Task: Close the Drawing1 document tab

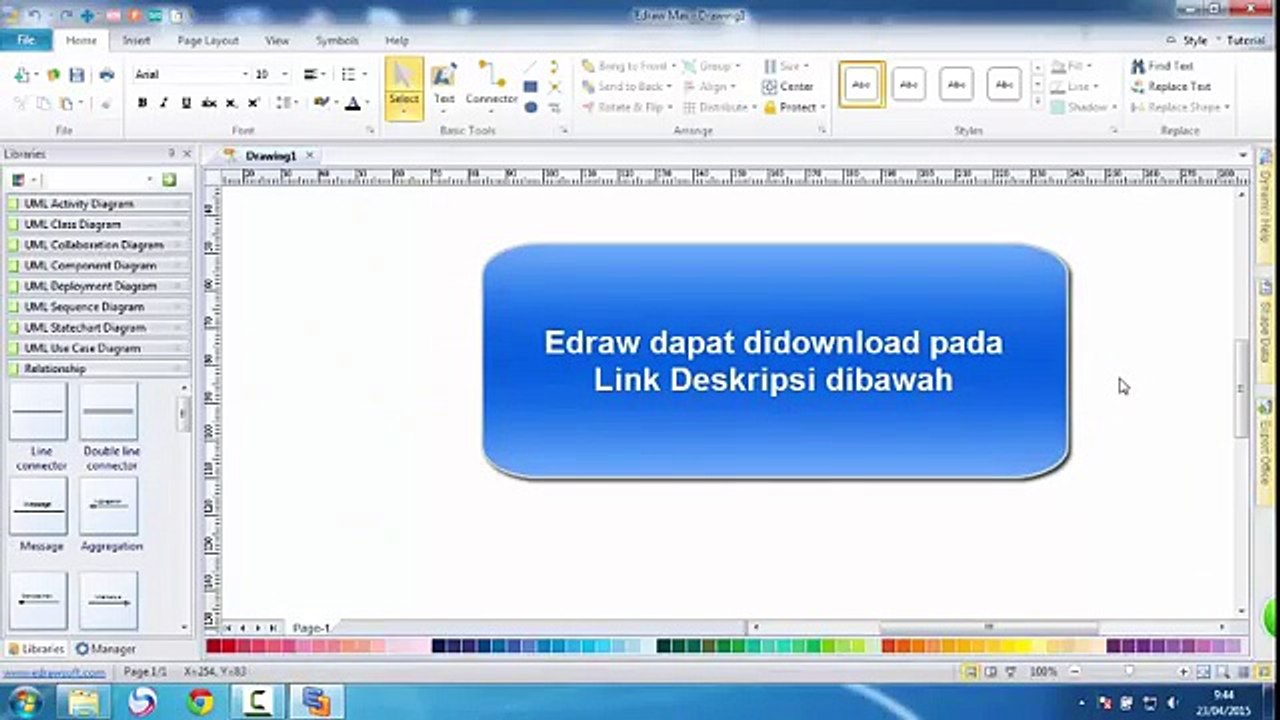Action: (310, 156)
